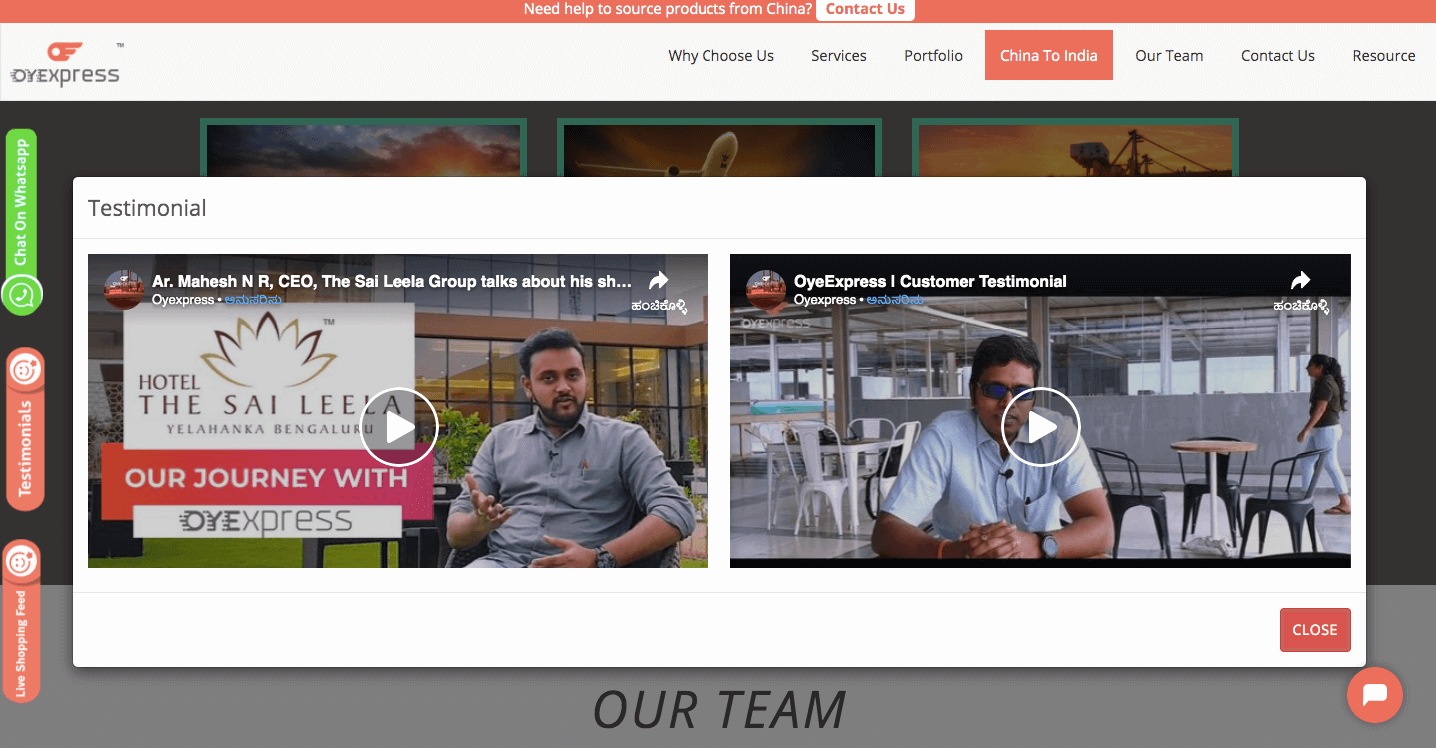Click the WhatsApp chat icon
The image size is (1436, 748).
click(x=22, y=295)
